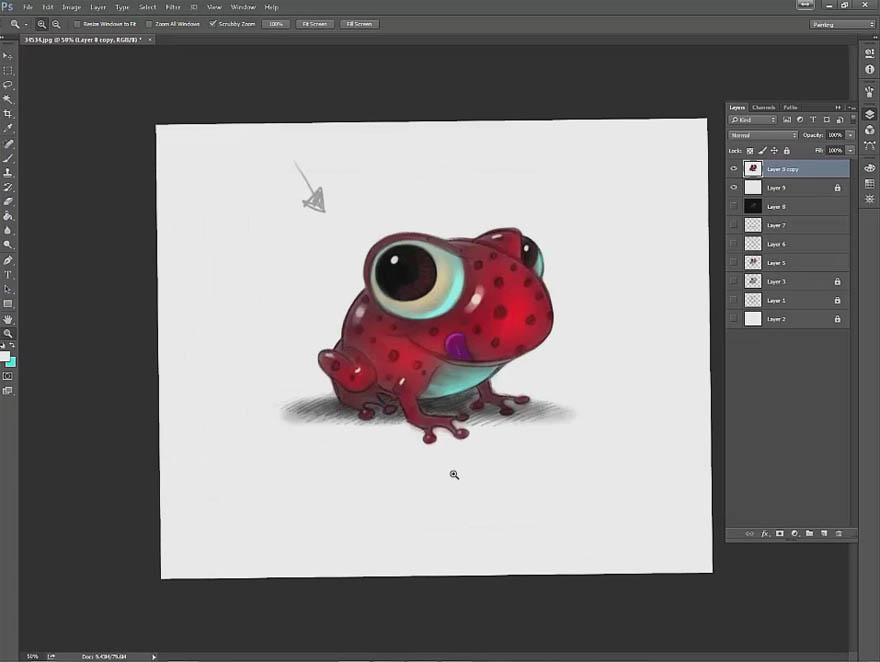Open the Zoom tool preset picker arrow
Screen dimensions: 880x662
point(26,25)
